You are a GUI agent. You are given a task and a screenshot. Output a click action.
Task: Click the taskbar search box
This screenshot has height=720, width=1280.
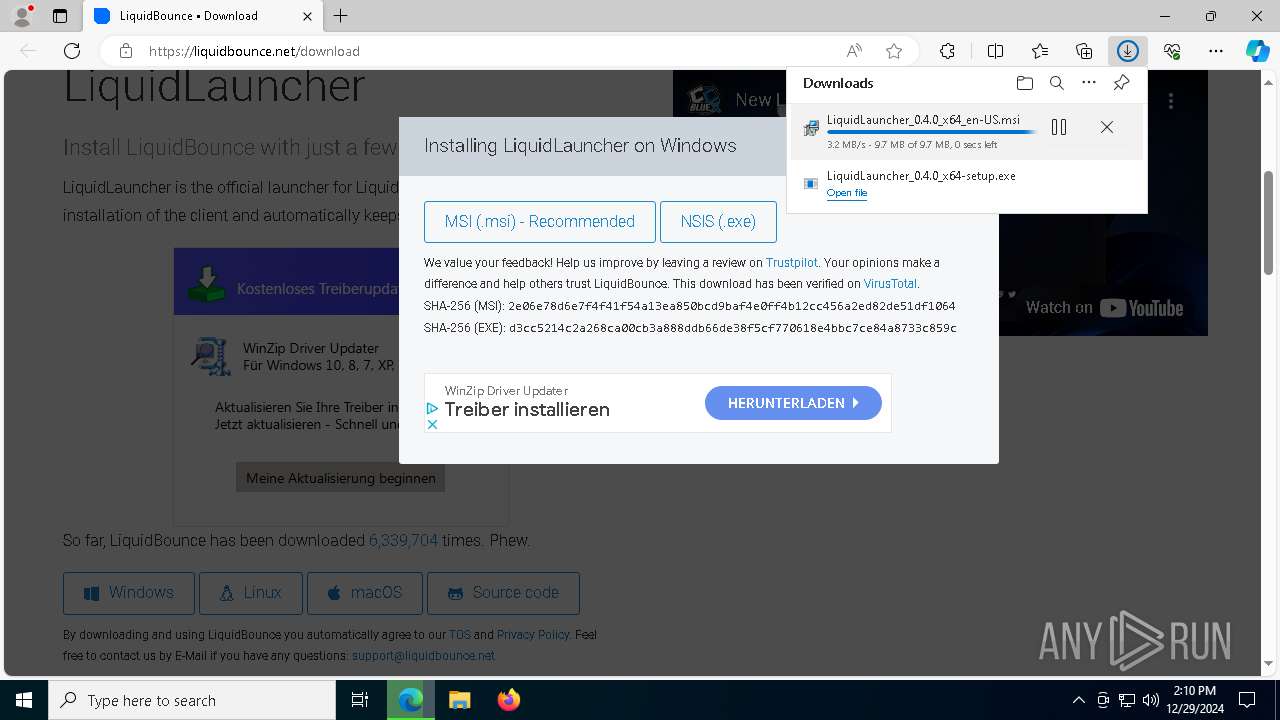coord(192,700)
